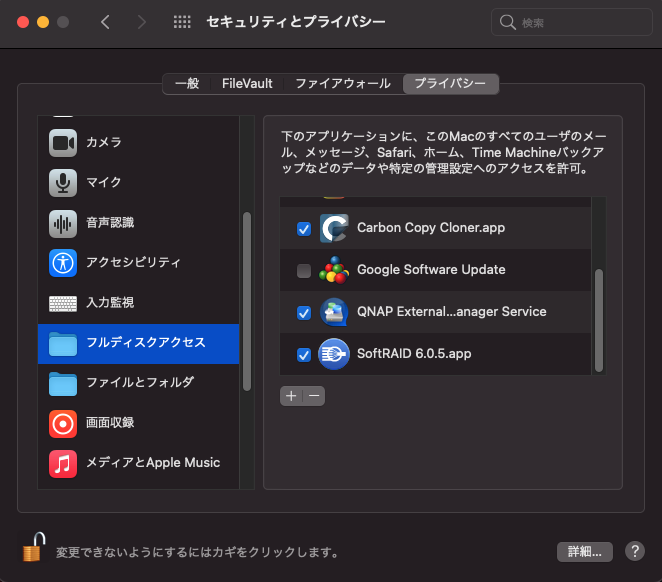Add an app with the plus button
Image resolution: width=662 pixels, height=582 pixels.
291,396
